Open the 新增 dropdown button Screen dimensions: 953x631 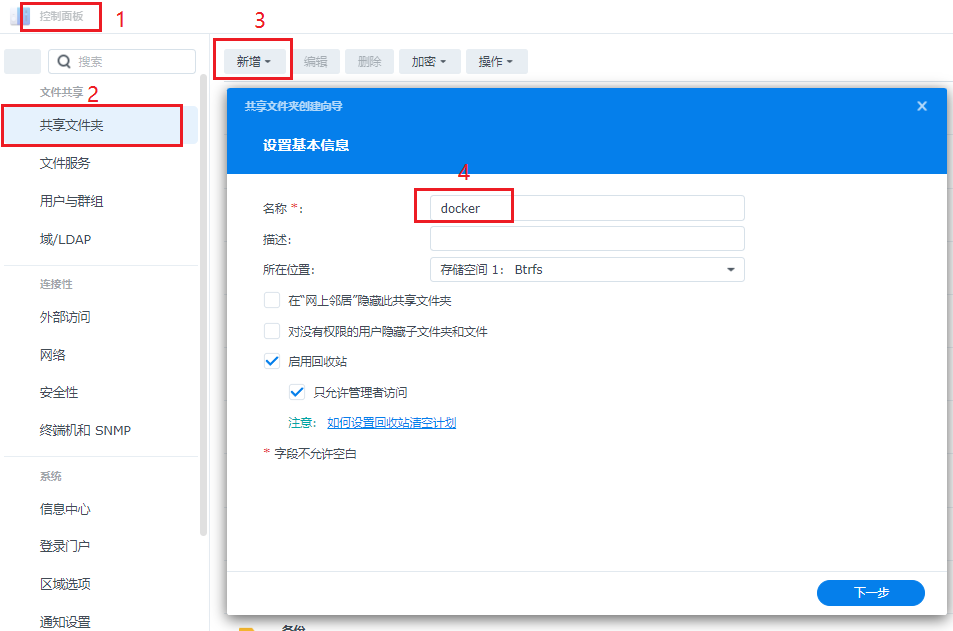click(x=253, y=61)
